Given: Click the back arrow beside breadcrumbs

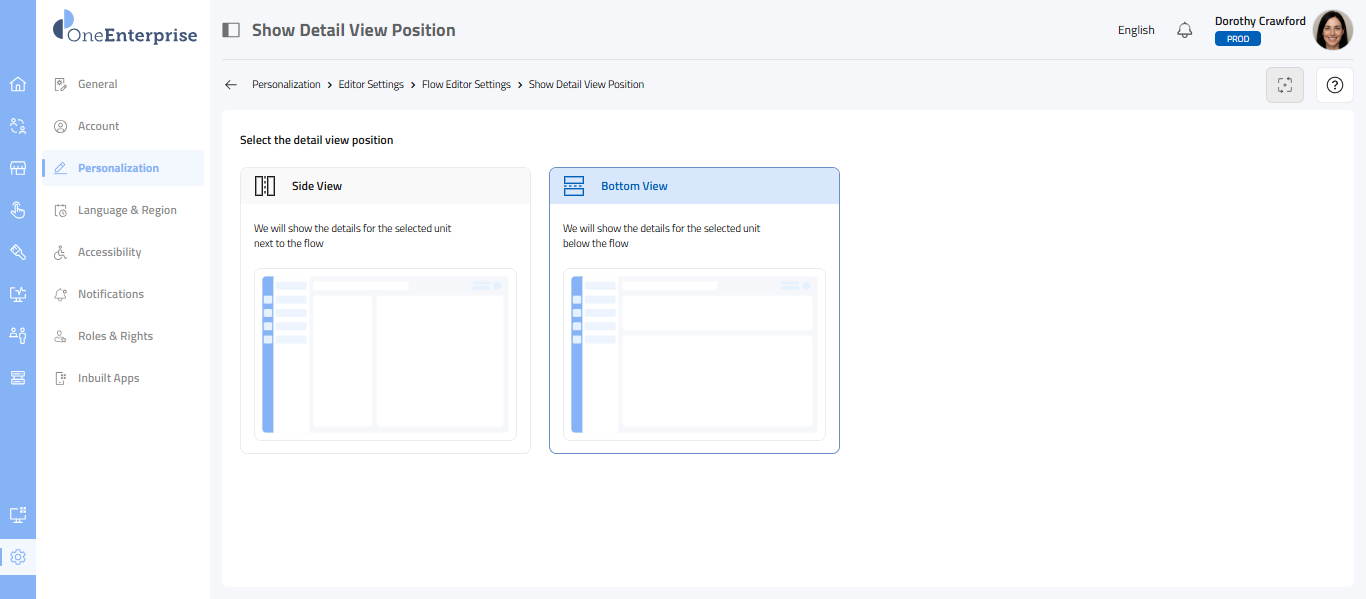Looking at the screenshot, I should [231, 85].
